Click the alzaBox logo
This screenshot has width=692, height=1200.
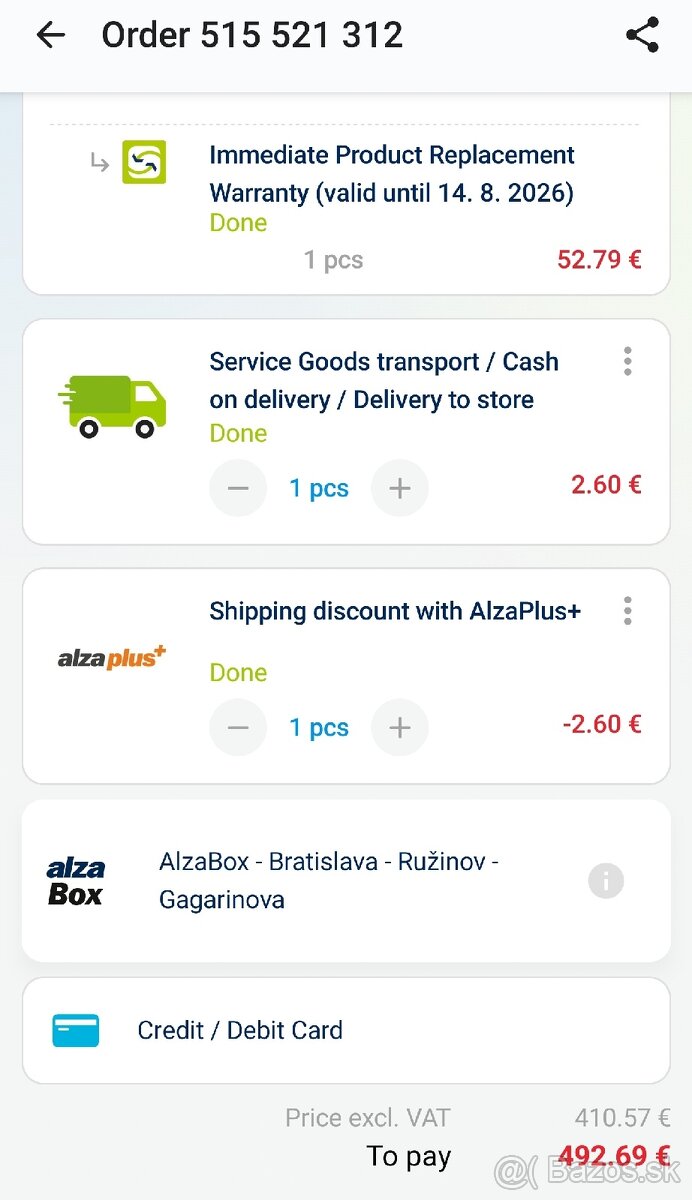tap(78, 879)
